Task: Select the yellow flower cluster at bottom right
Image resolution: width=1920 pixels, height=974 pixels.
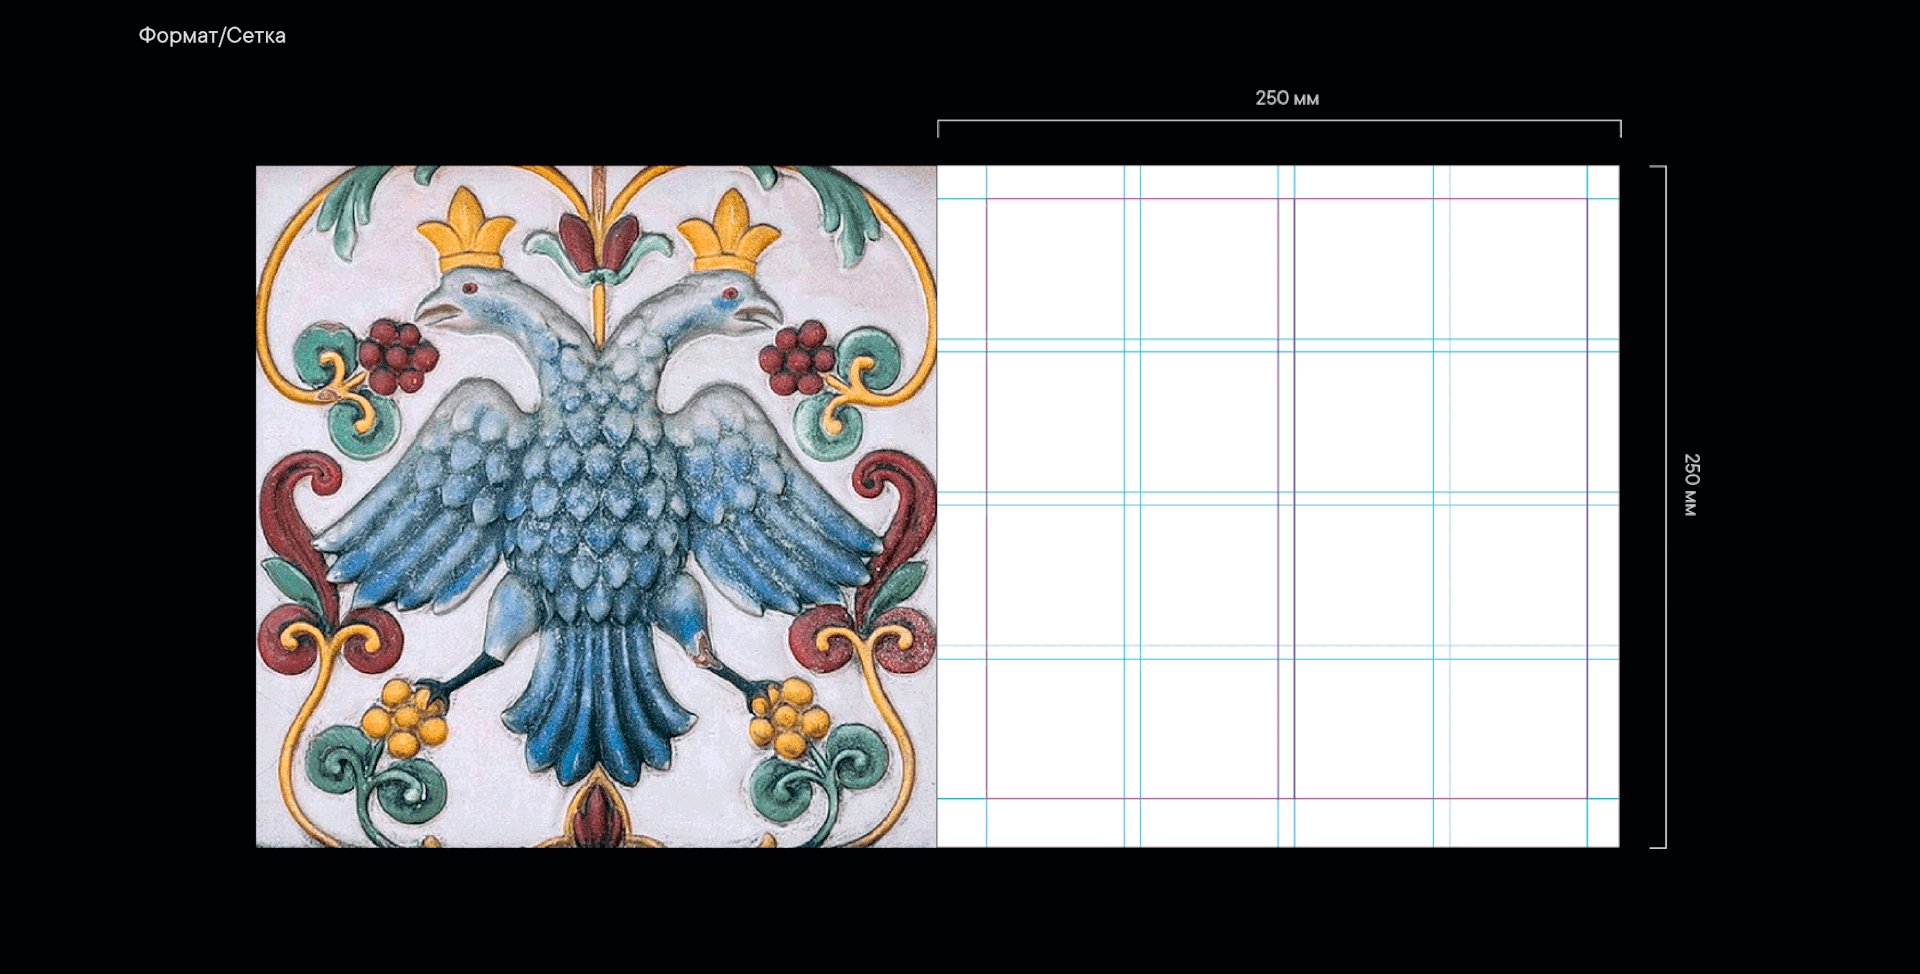Action: tap(790, 716)
